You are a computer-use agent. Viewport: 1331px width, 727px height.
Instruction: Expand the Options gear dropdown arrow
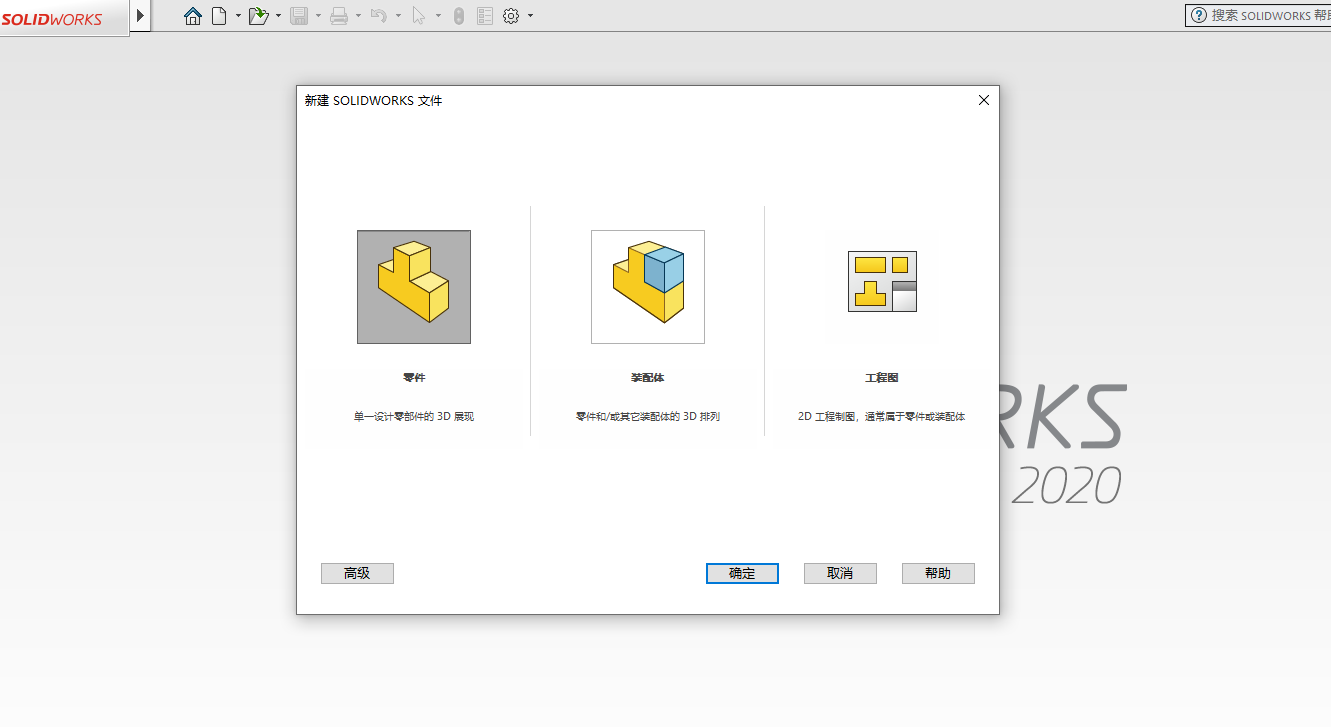pos(530,16)
